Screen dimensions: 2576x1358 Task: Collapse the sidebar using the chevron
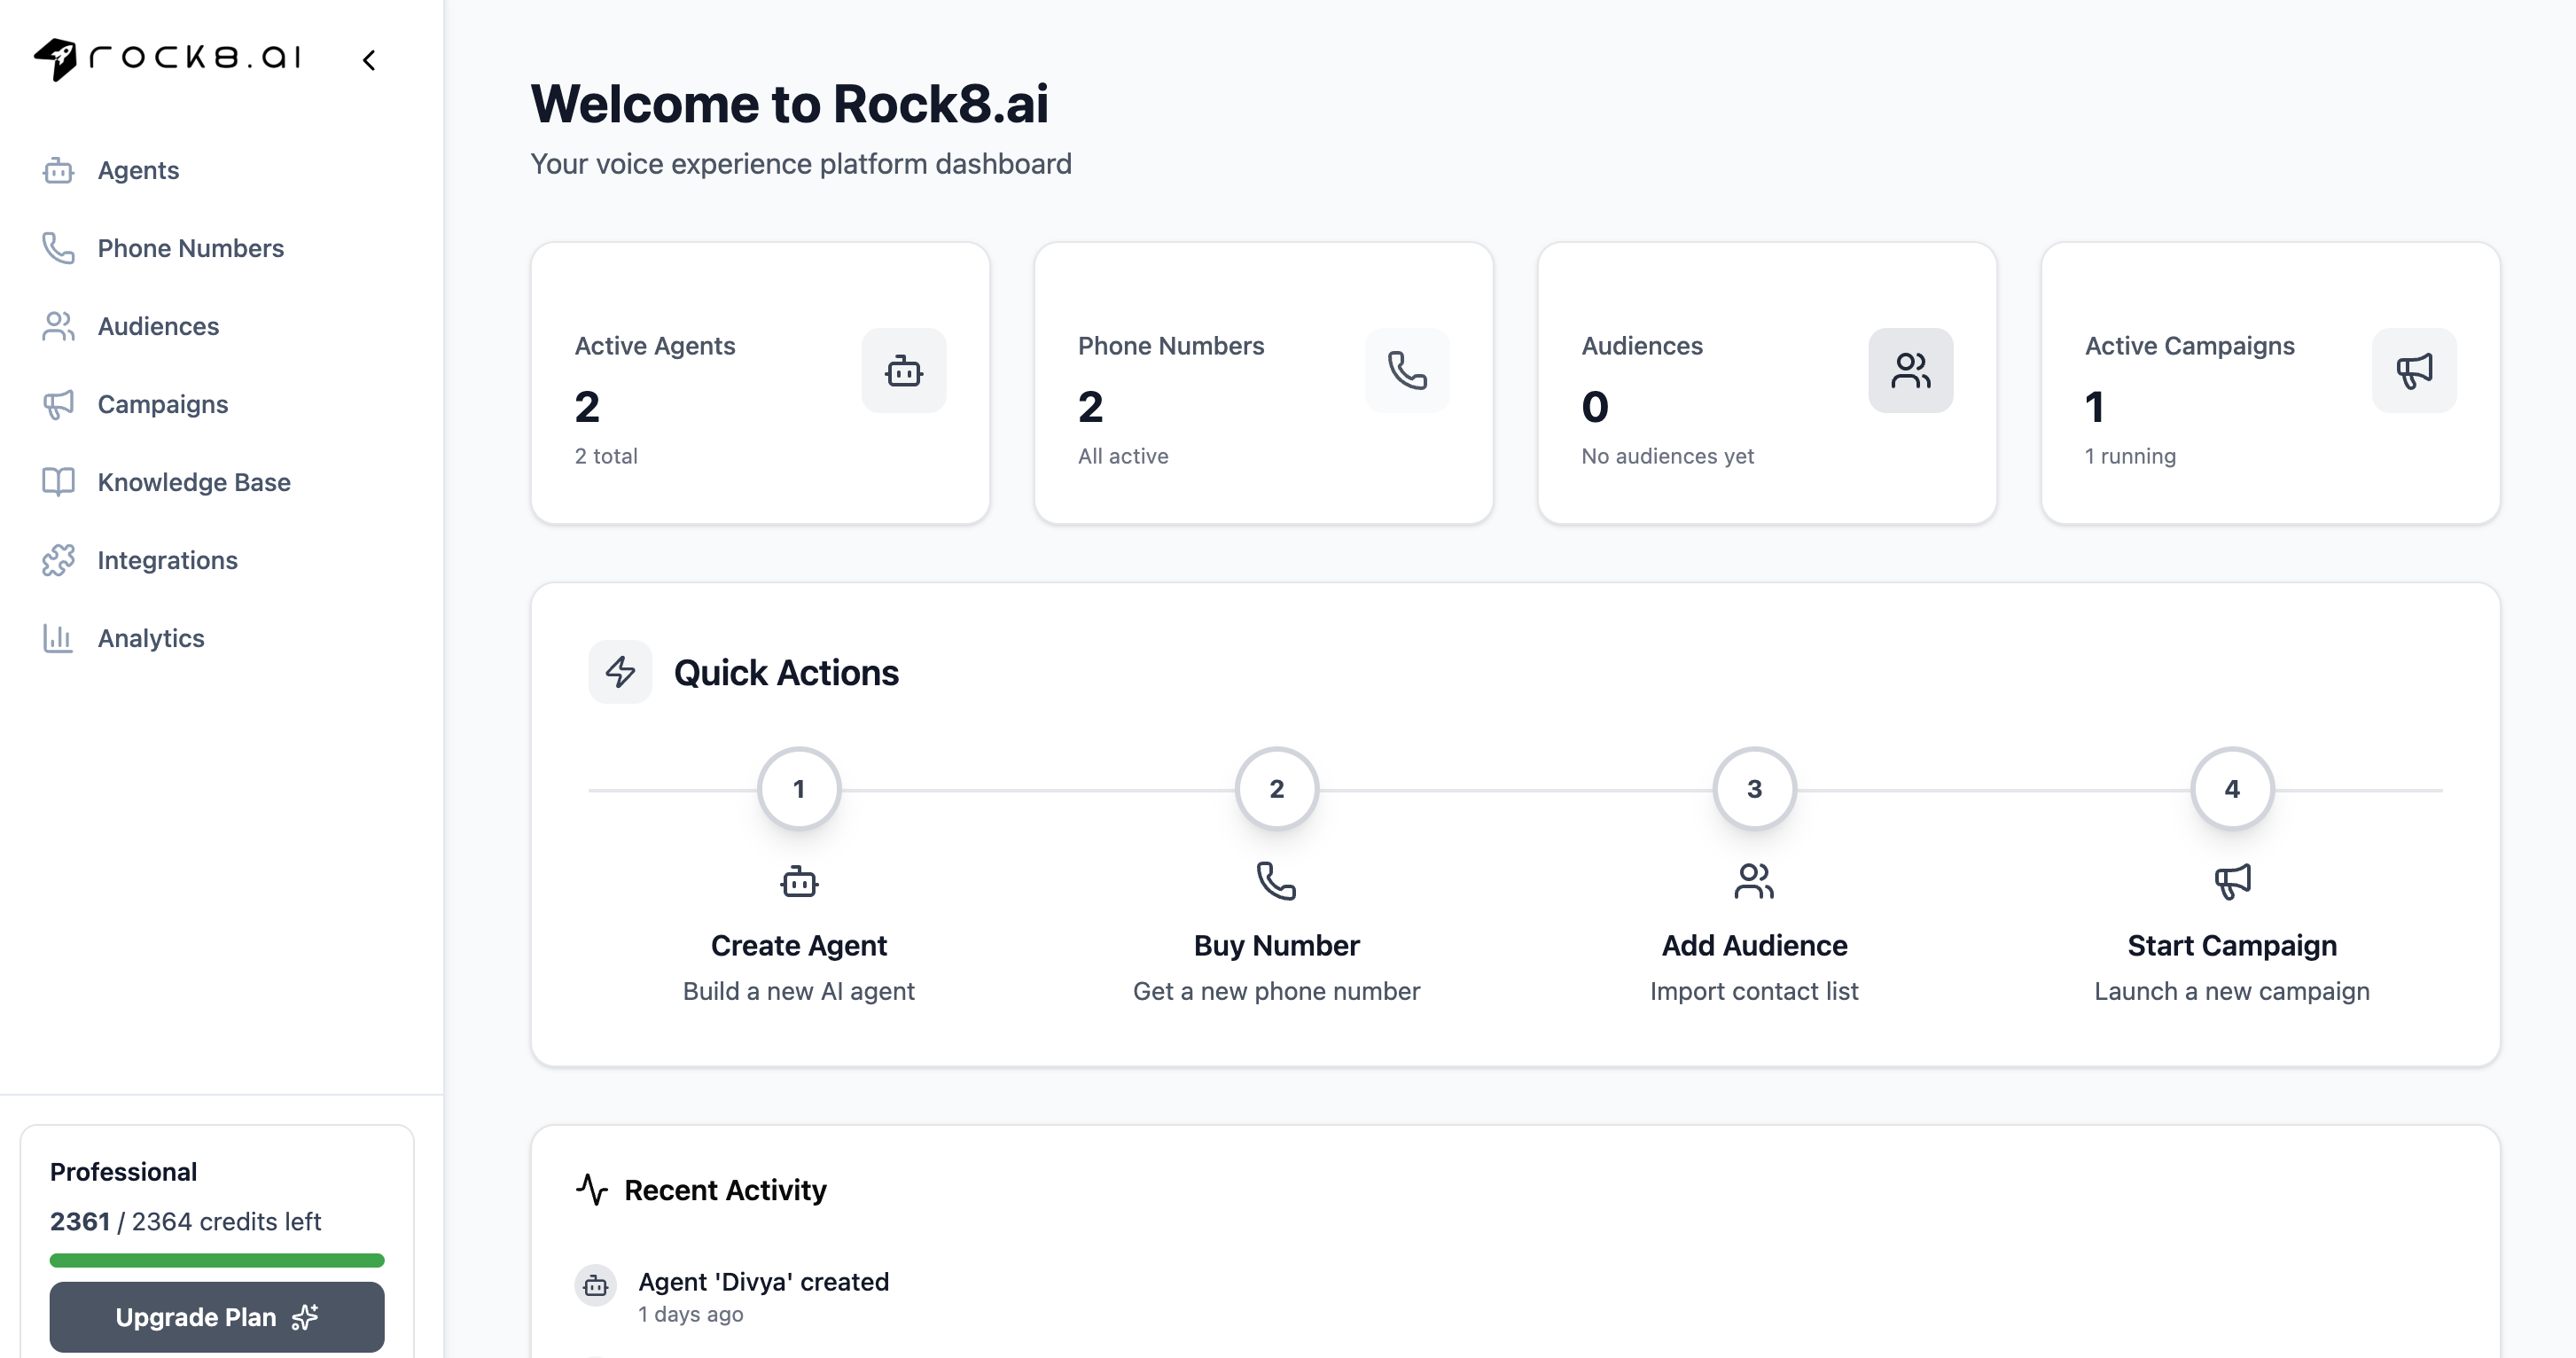click(x=369, y=59)
